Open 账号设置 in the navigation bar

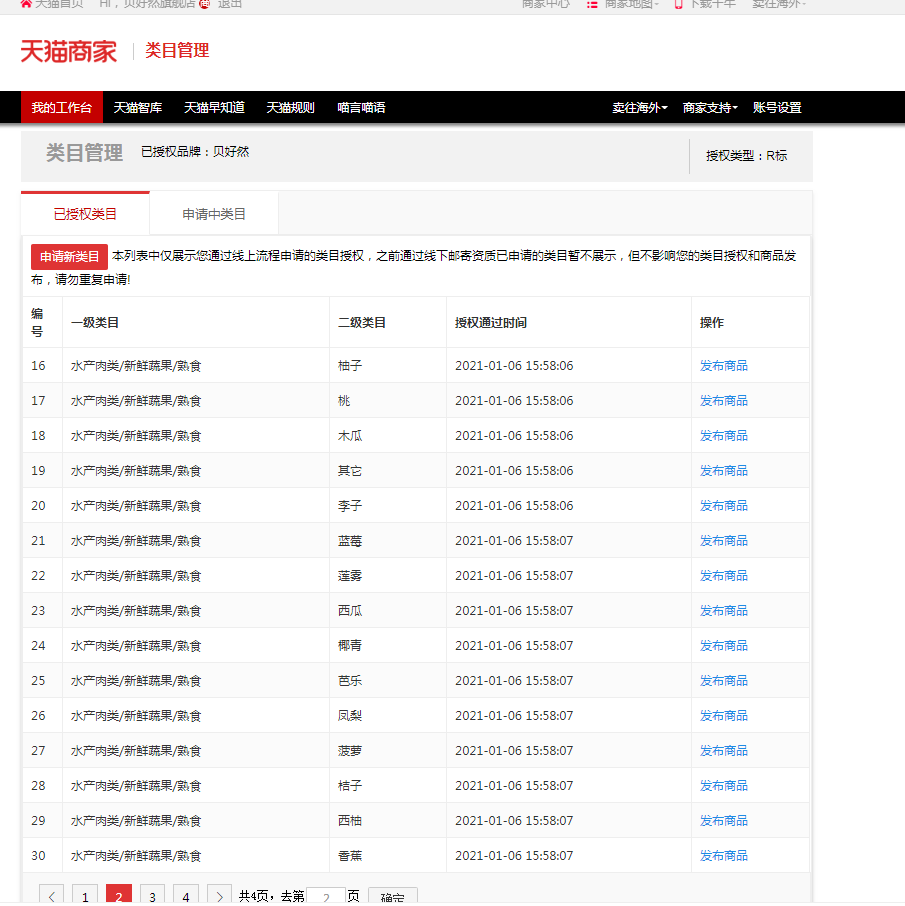point(777,107)
